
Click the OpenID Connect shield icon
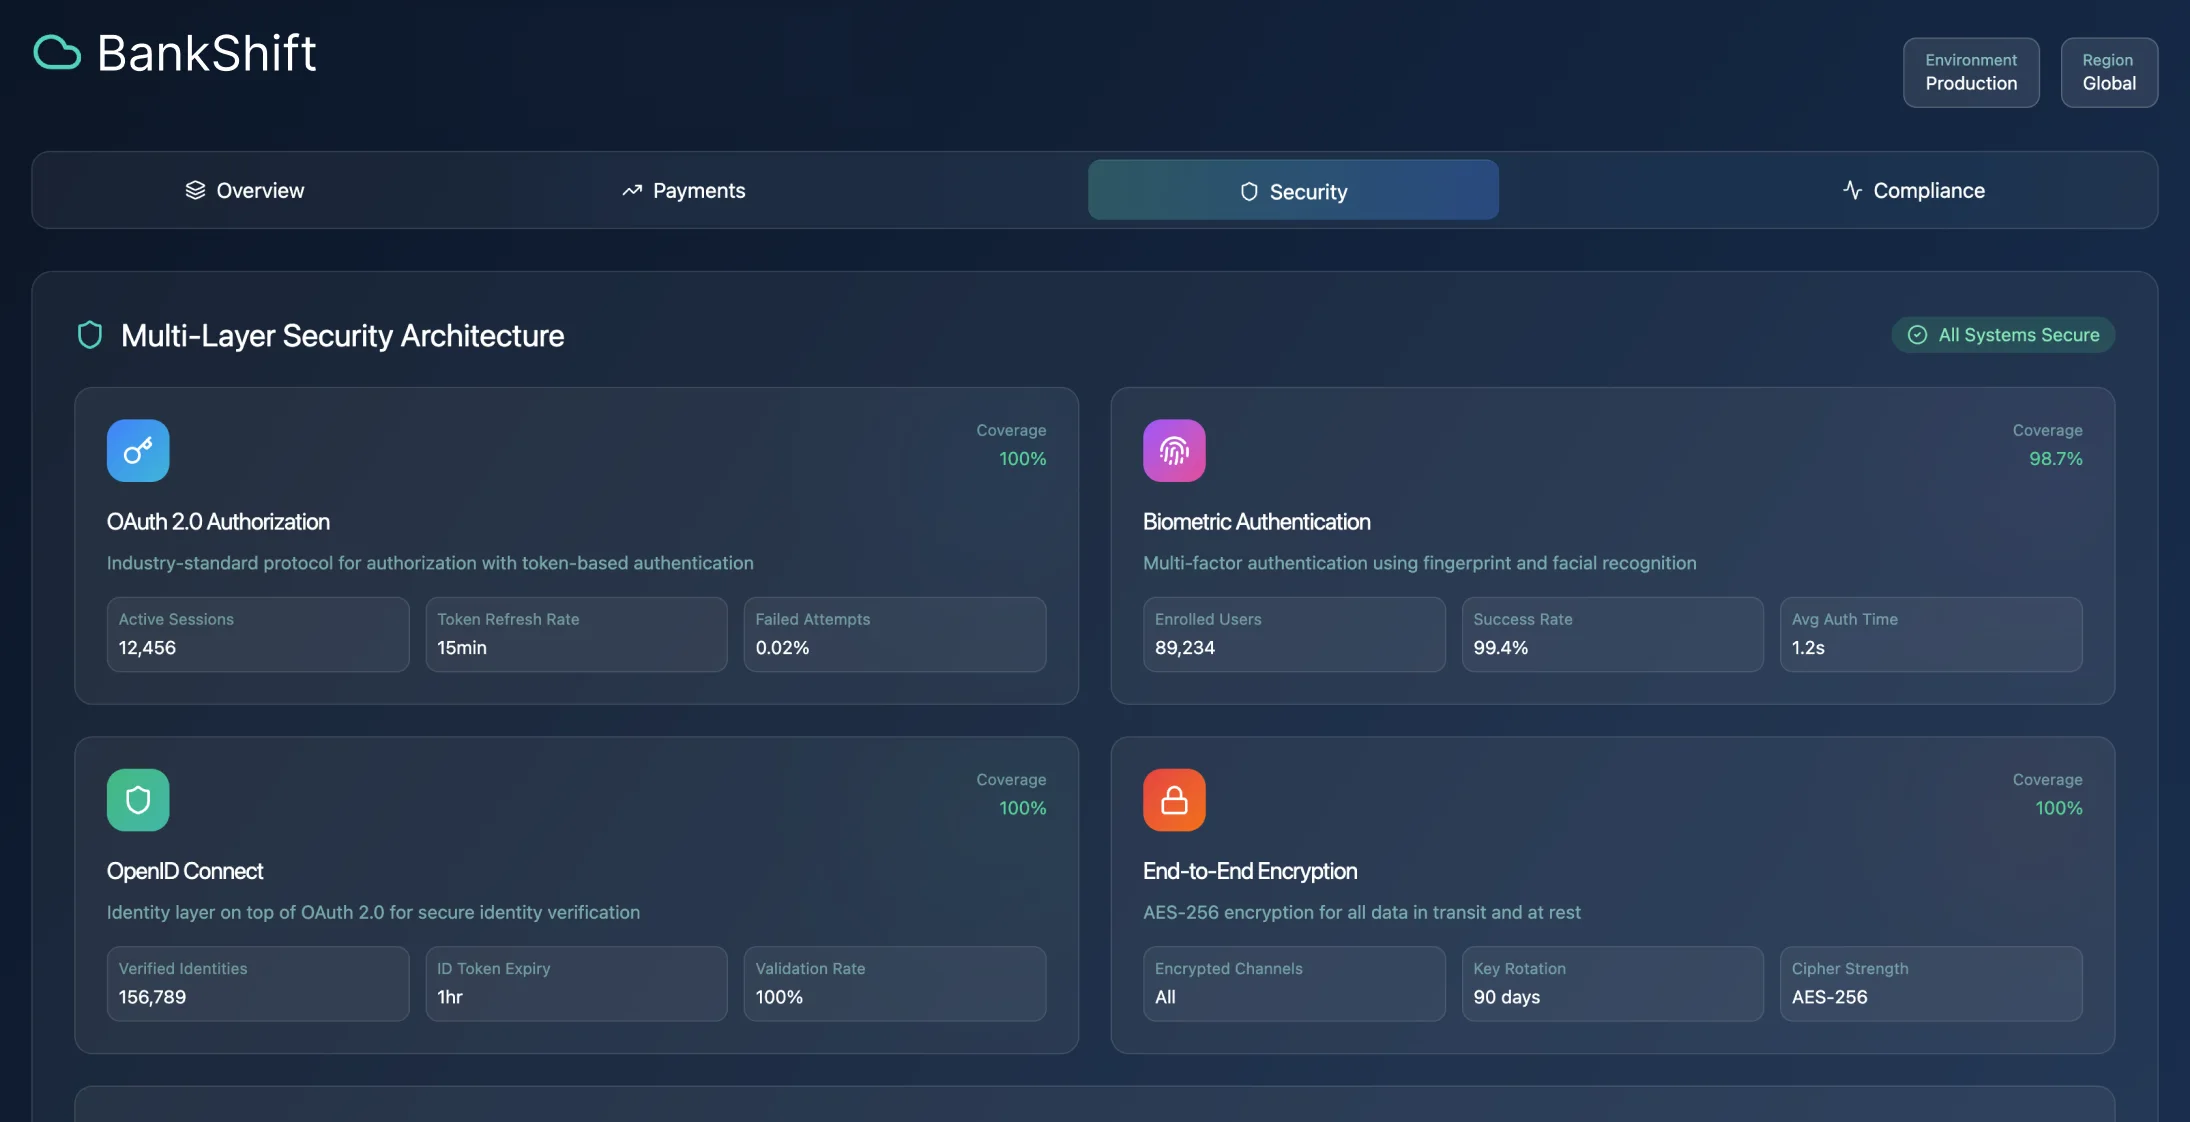138,800
